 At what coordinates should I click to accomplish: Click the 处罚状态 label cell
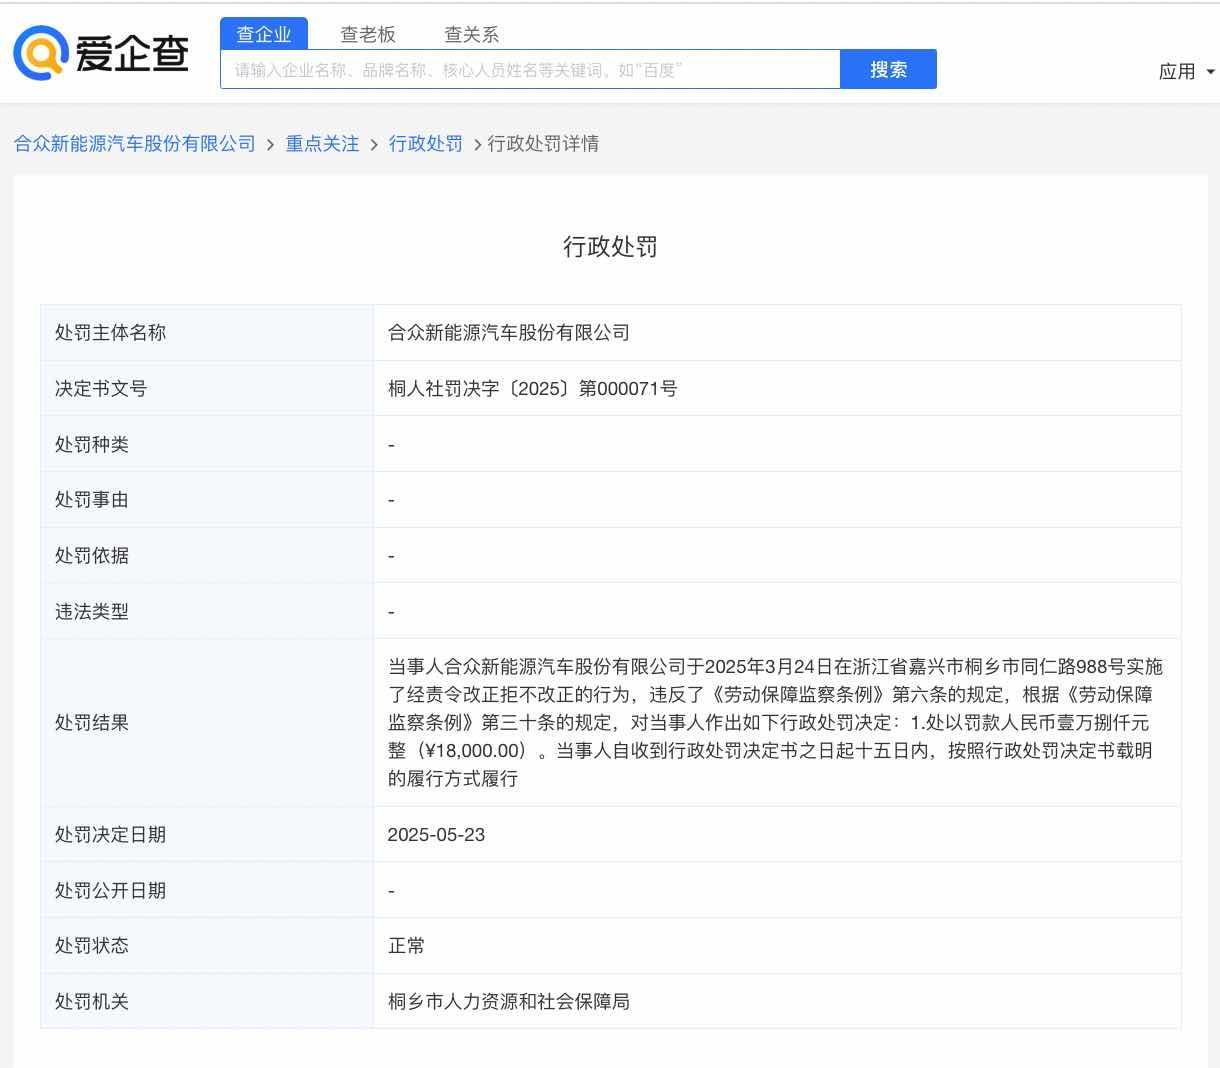[207, 946]
